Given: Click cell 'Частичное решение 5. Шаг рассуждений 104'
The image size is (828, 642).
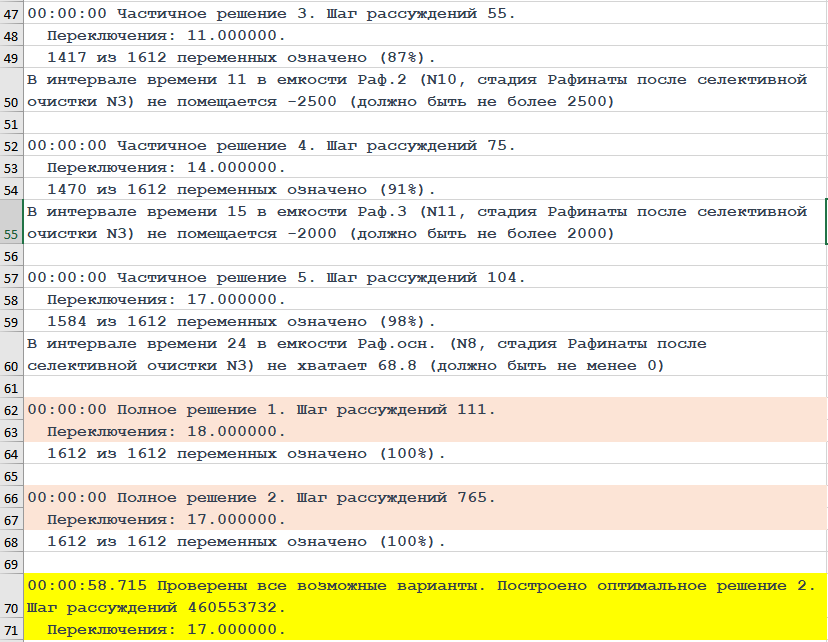Looking at the screenshot, I should click(276, 277).
